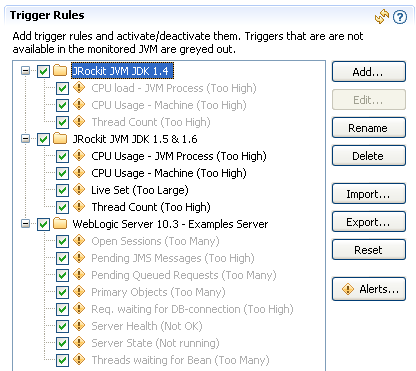The width and height of the screenshot is (416, 371).
Task: Click the Delete button
Action: click(369, 156)
